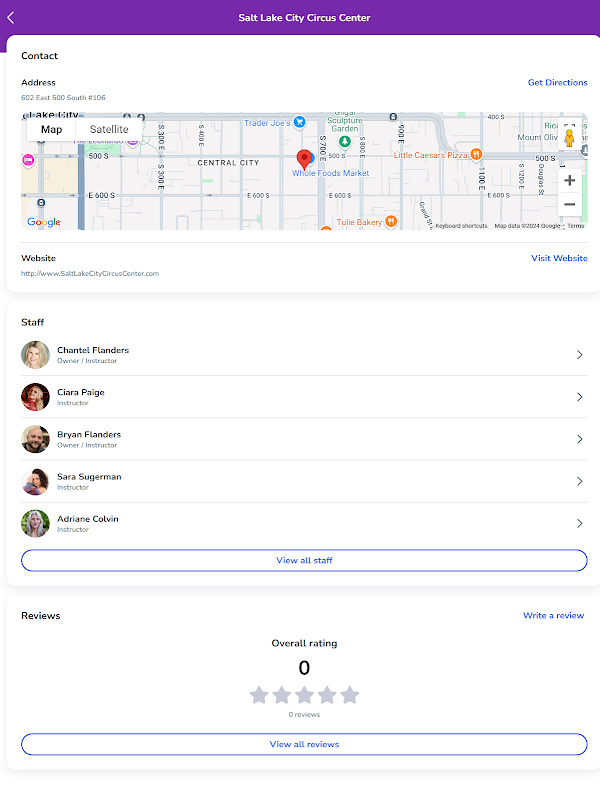600x800 pixels.
Task: Expand Sara Sugerman staff entry chevron
Action: point(580,481)
